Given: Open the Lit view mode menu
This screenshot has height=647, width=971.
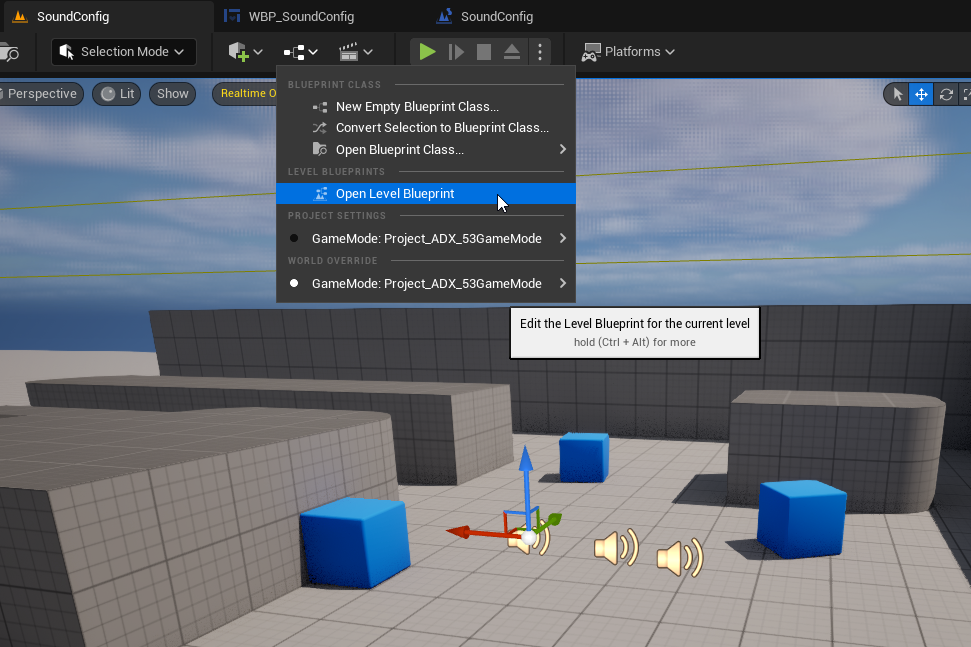Looking at the screenshot, I should (117, 93).
